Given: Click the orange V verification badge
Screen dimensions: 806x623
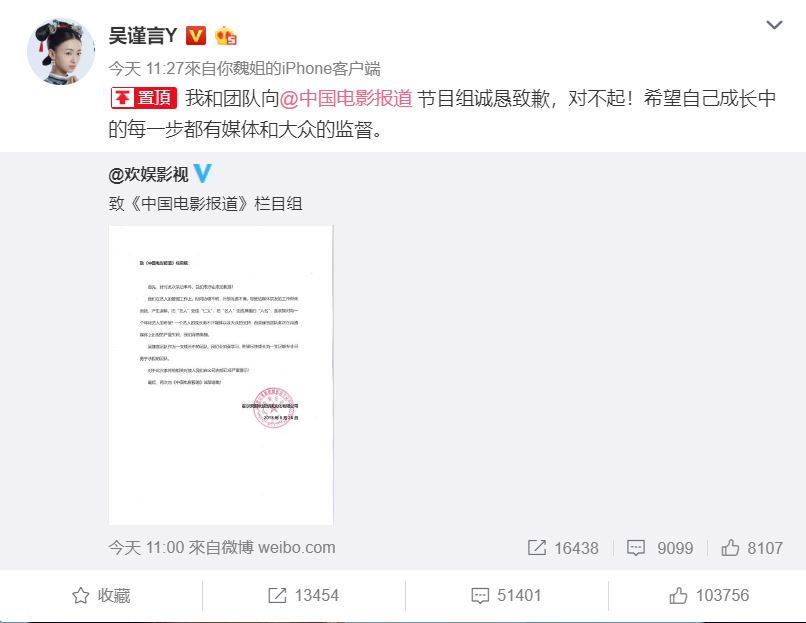Looking at the screenshot, I should click(196, 35).
